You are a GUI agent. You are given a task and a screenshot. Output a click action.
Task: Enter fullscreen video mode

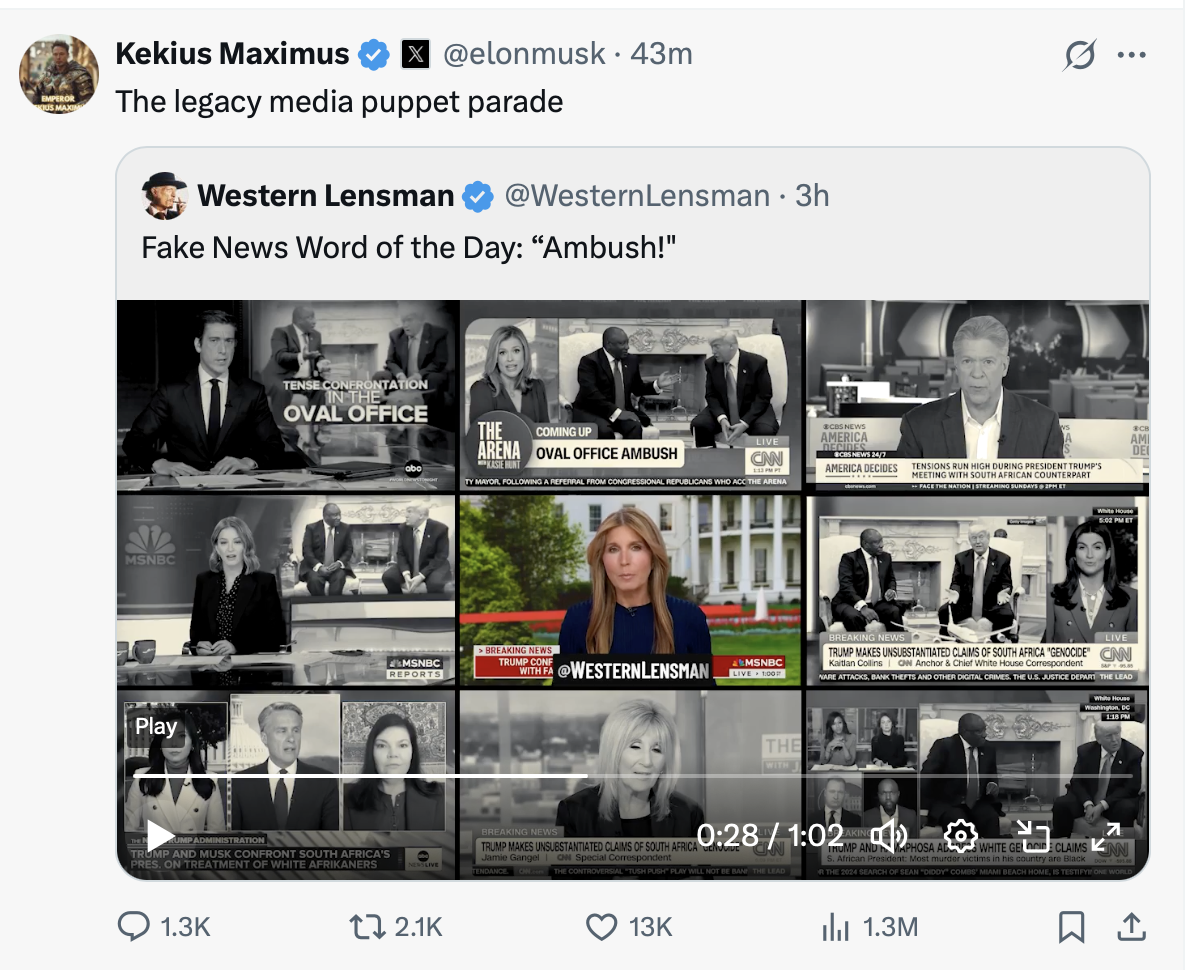1105,836
